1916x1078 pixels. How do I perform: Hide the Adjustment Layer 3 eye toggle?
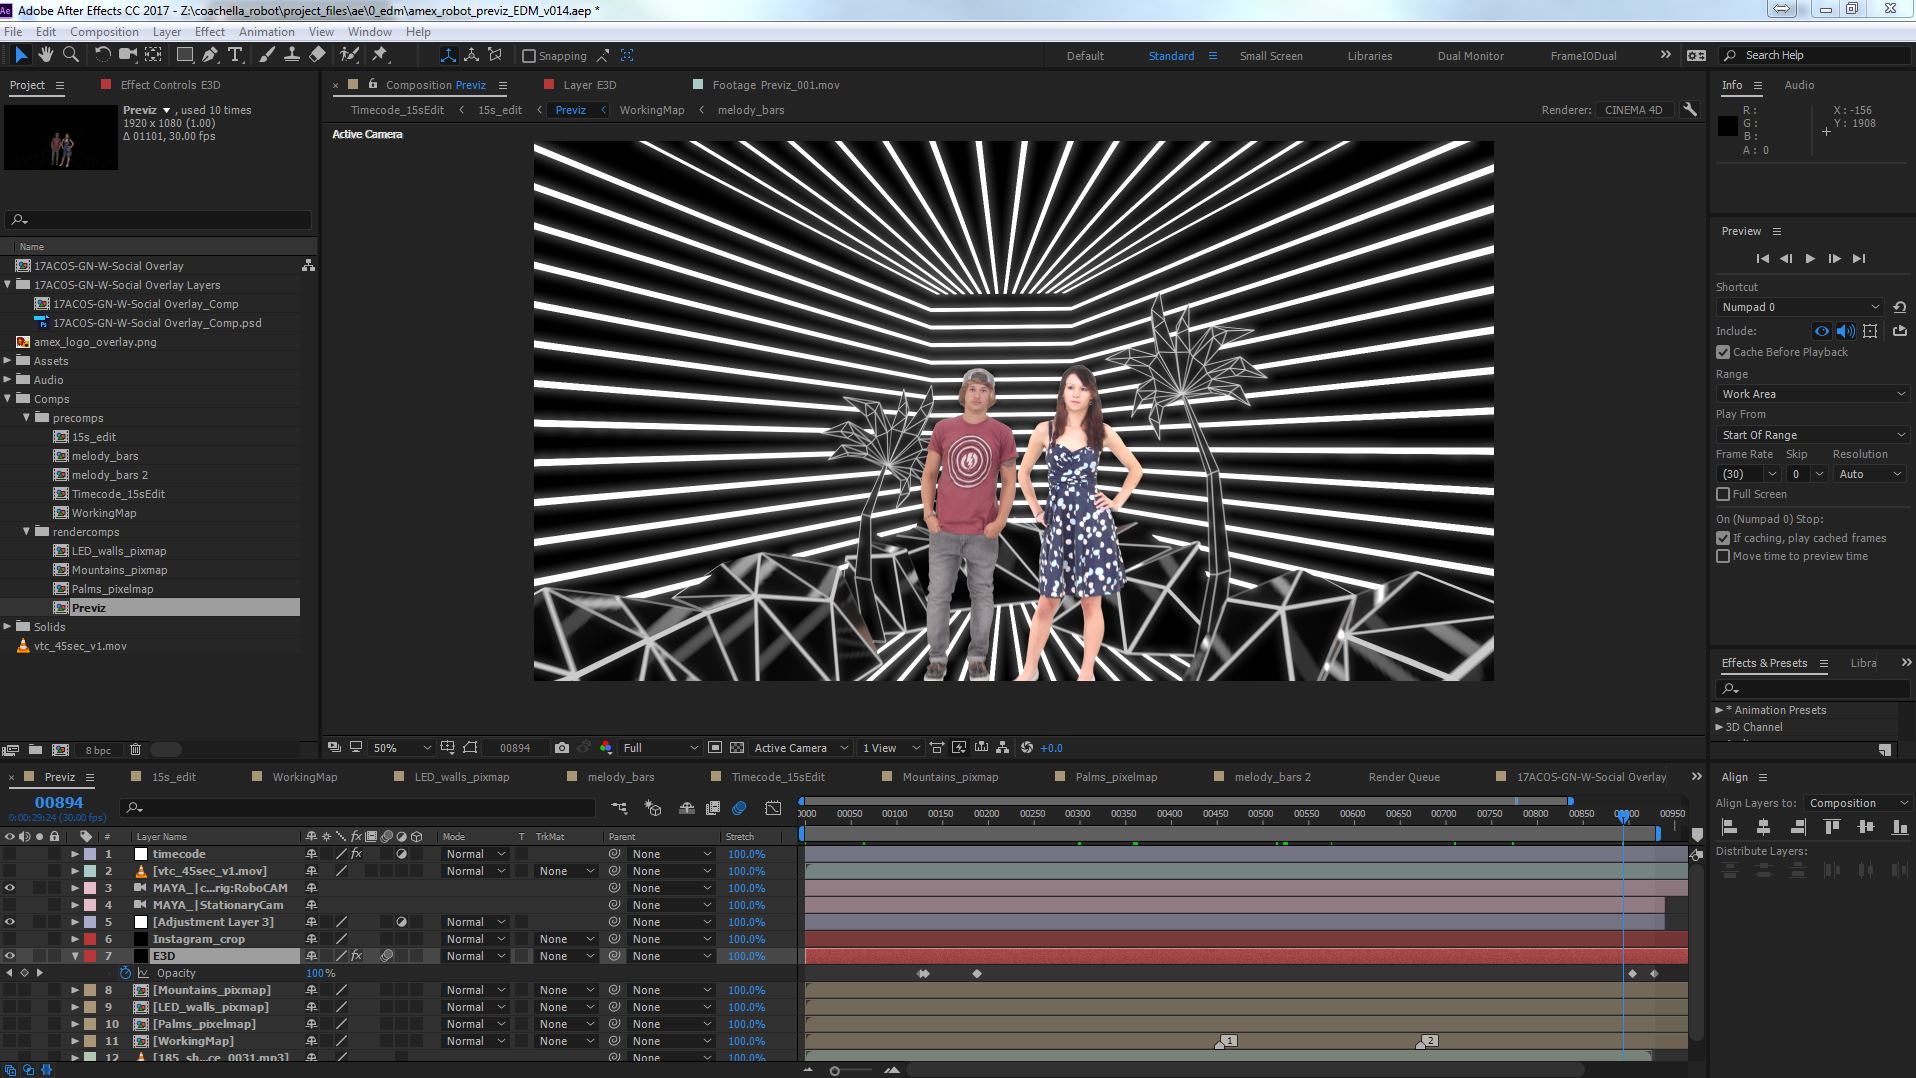(x=10, y=922)
